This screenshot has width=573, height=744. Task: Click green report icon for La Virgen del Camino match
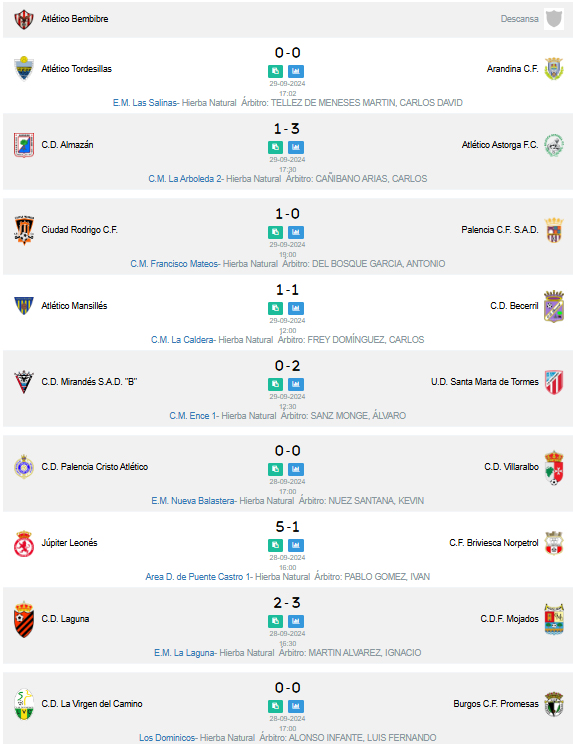click(275, 706)
